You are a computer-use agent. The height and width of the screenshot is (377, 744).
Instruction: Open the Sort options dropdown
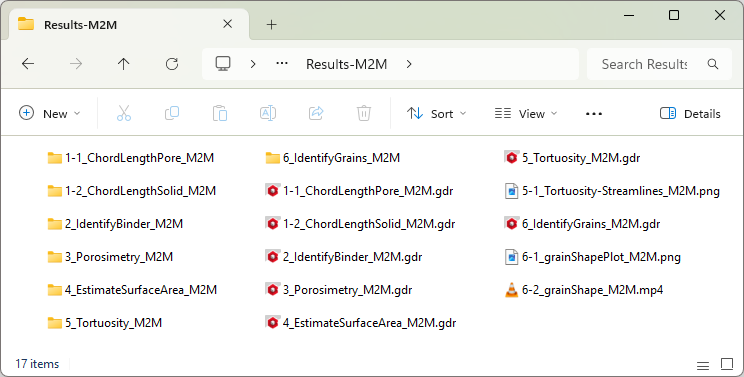[437, 113]
